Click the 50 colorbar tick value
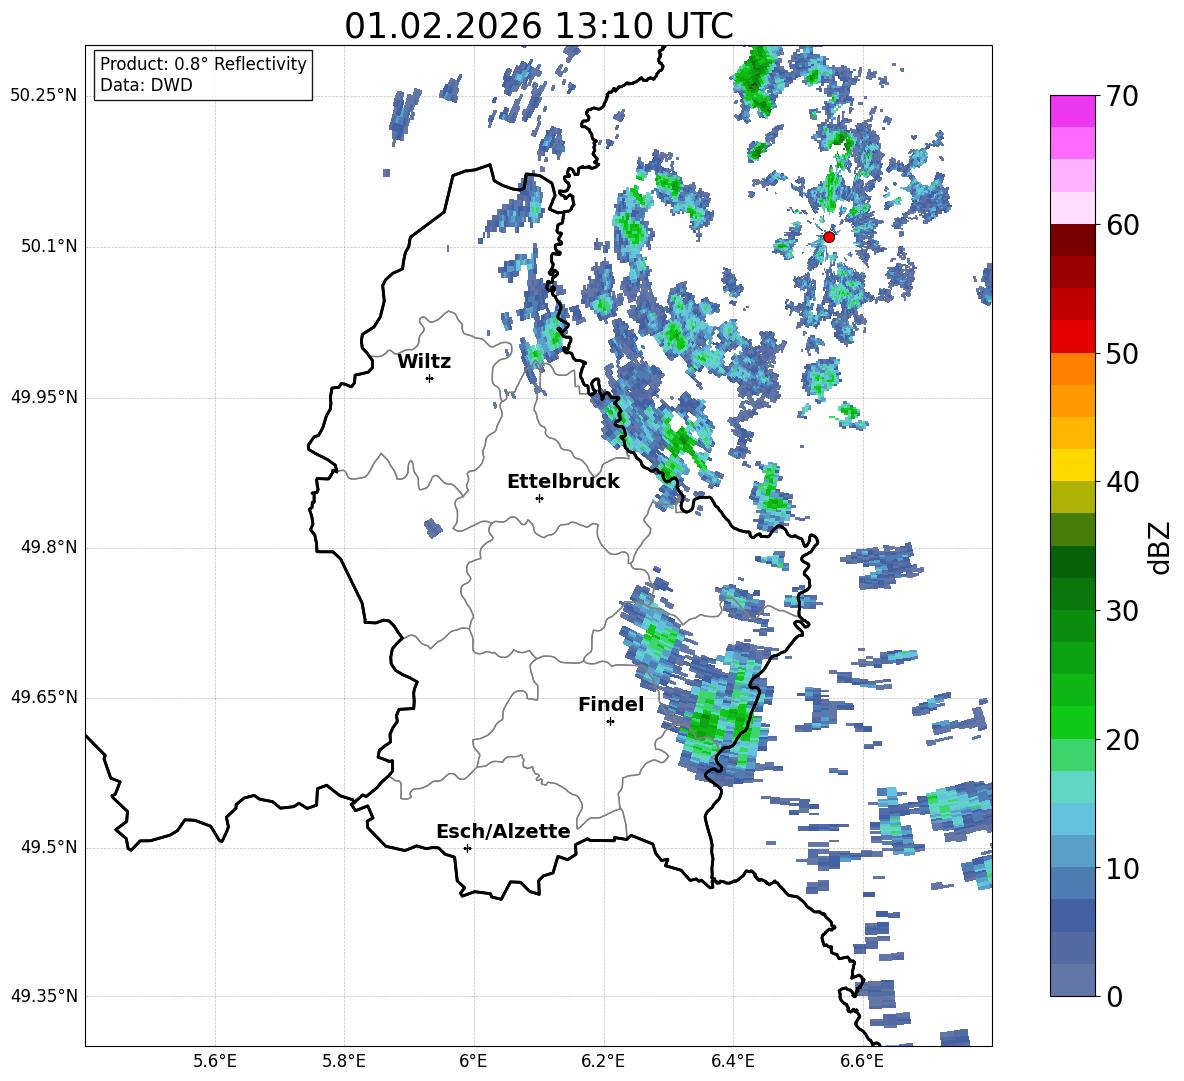Image resolution: width=1184 pixels, height=1081 pixels. point(1122,353)
